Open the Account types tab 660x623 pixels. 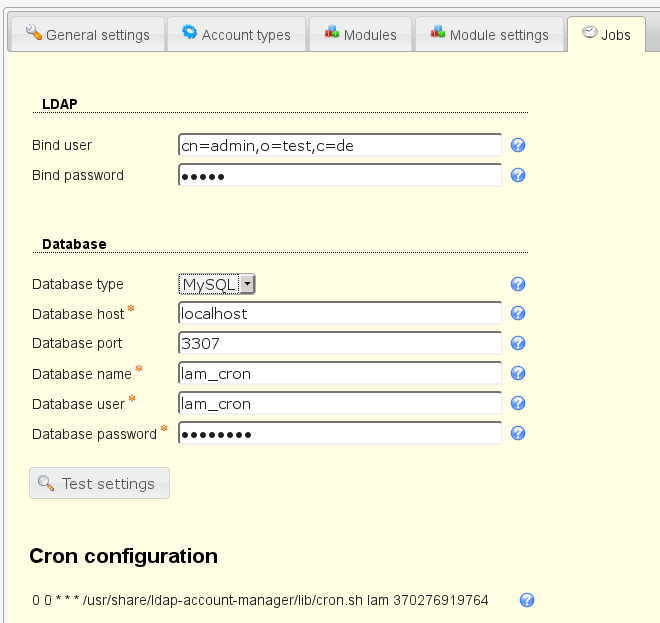click(236, 34)
